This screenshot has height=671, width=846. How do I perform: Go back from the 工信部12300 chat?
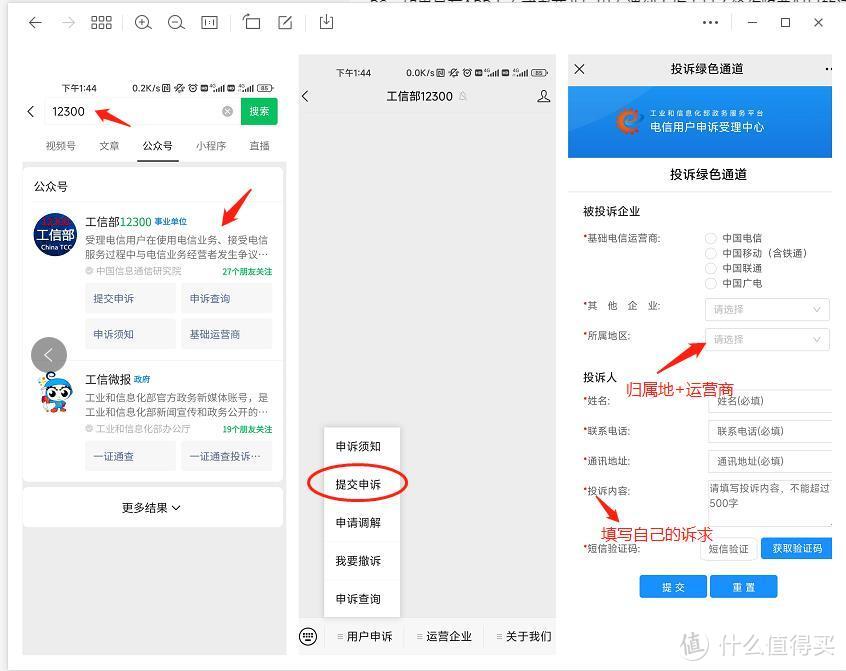305,97
